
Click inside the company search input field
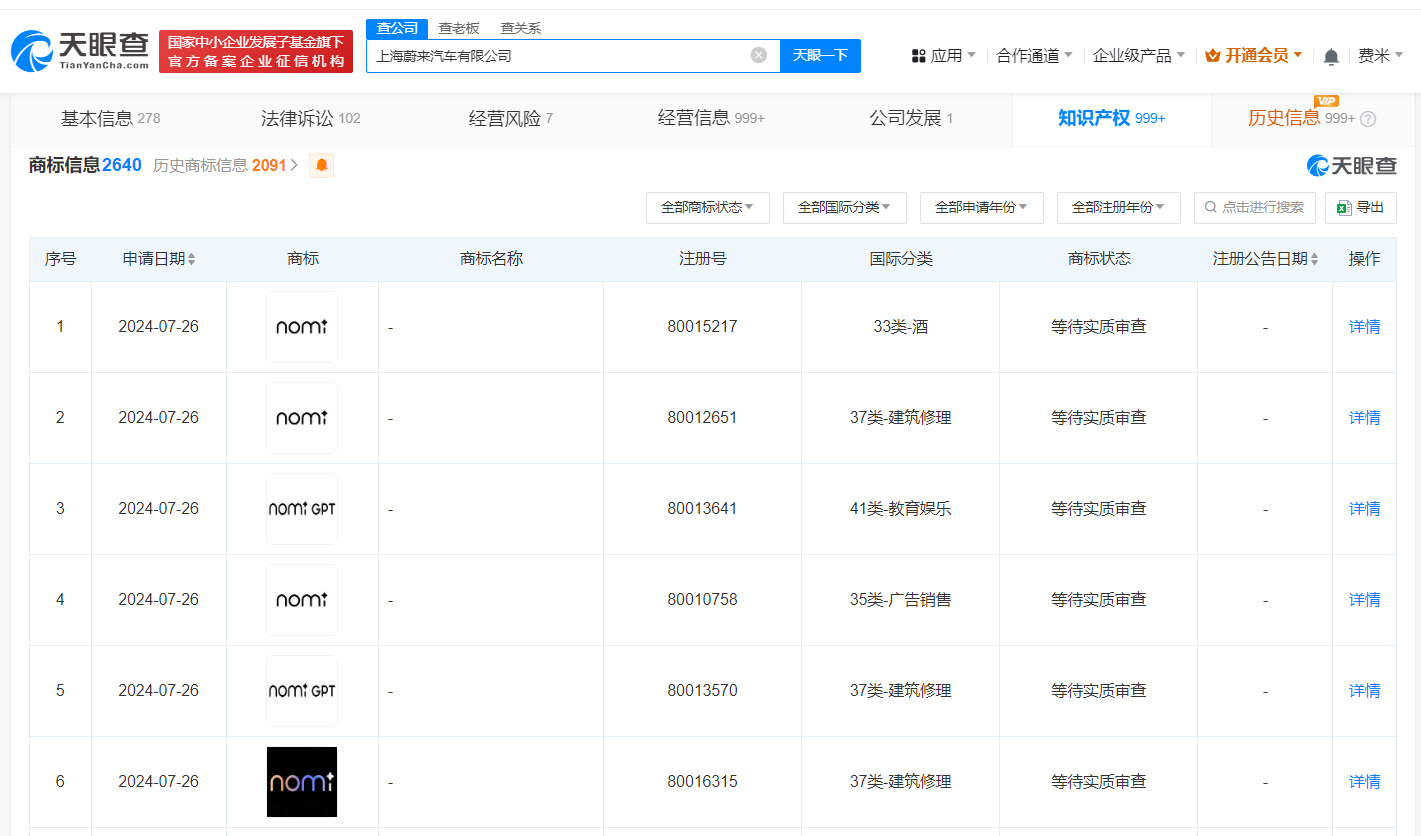(560, 55)
